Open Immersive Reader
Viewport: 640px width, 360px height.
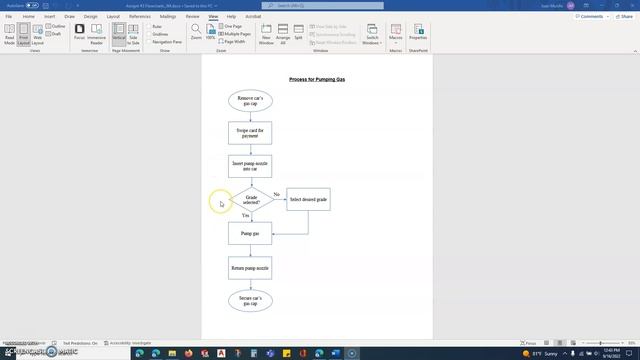96,34
